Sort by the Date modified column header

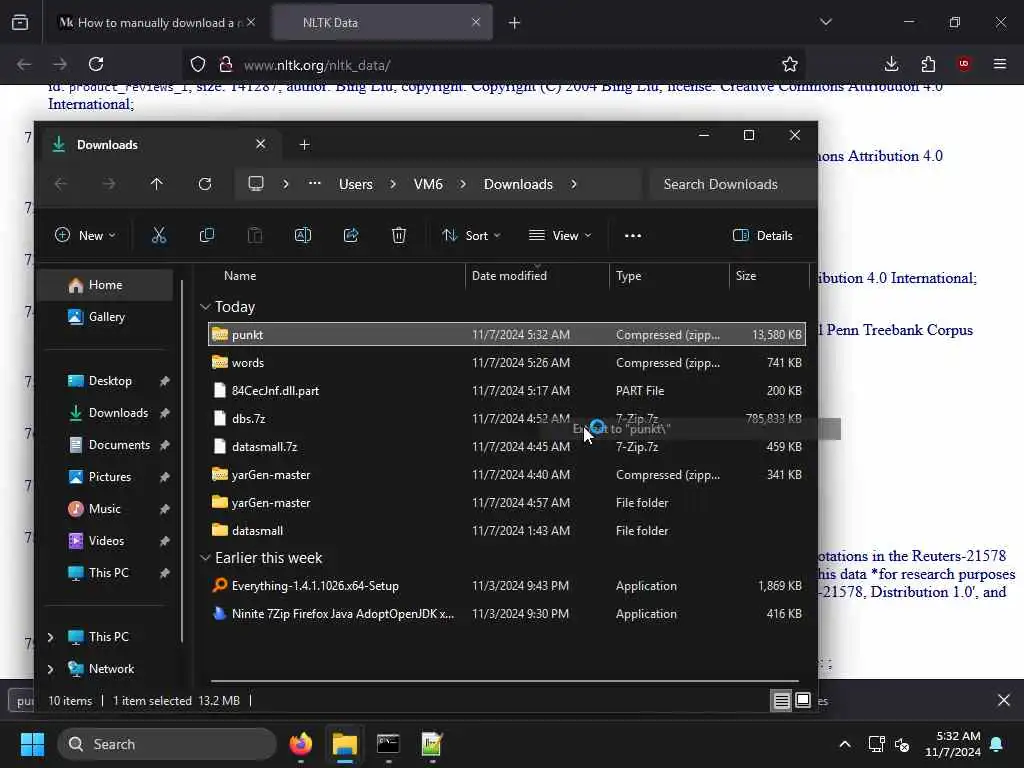pos(537,276)
